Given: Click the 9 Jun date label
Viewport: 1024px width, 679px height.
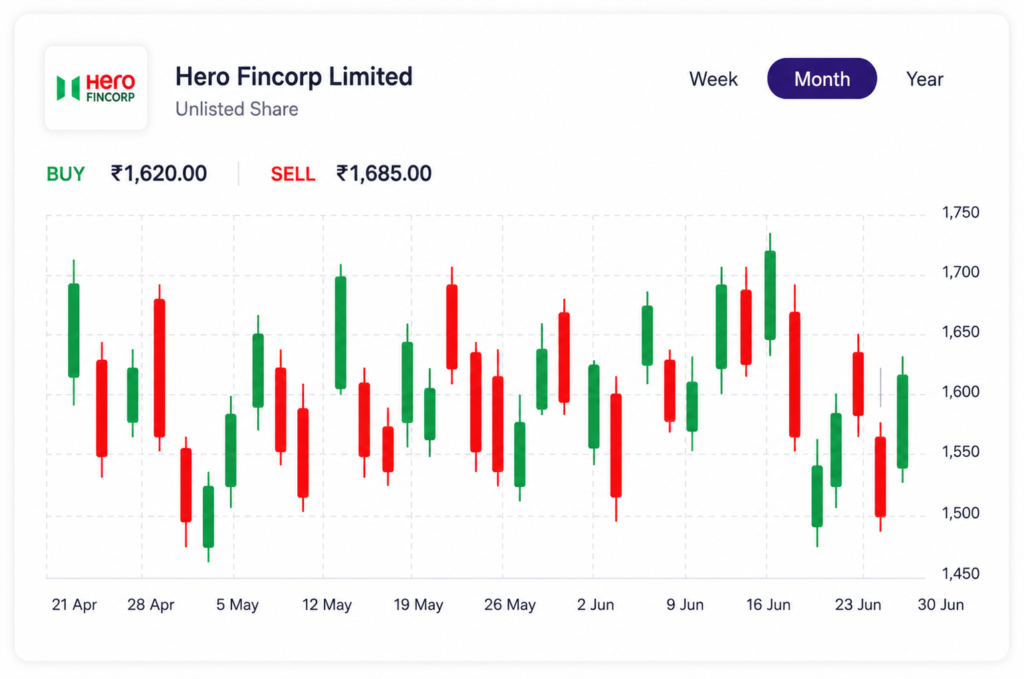Looking at the screenshot, I should (x=684, y=605).
